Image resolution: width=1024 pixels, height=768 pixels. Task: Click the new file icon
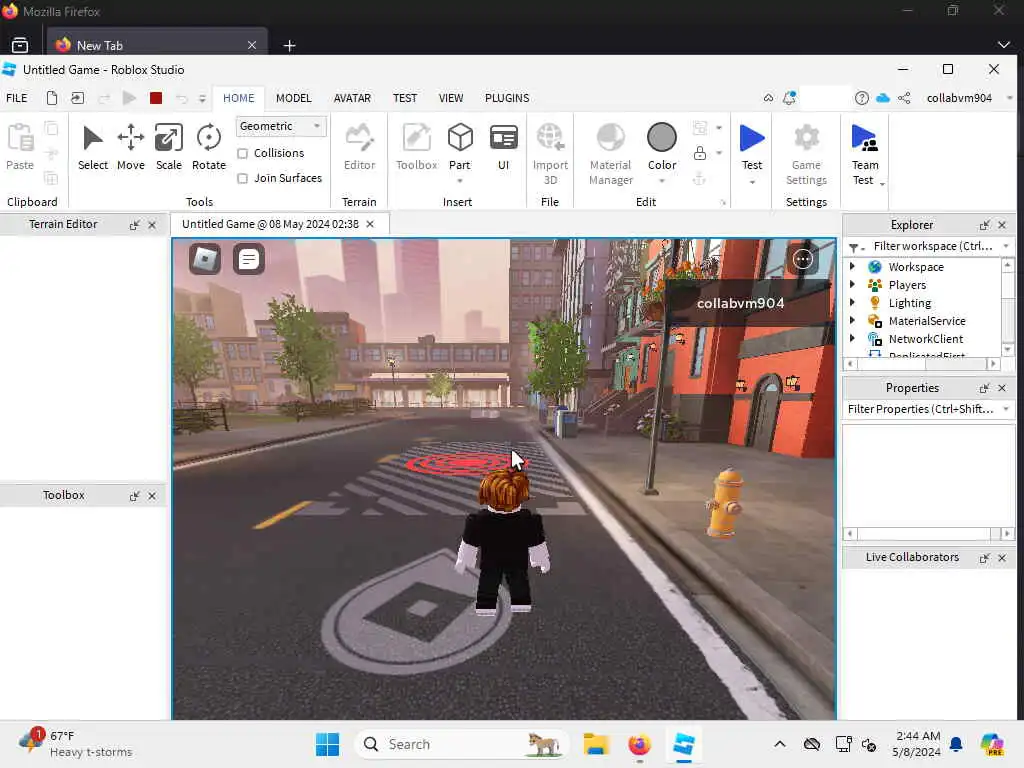coord(52,98)
